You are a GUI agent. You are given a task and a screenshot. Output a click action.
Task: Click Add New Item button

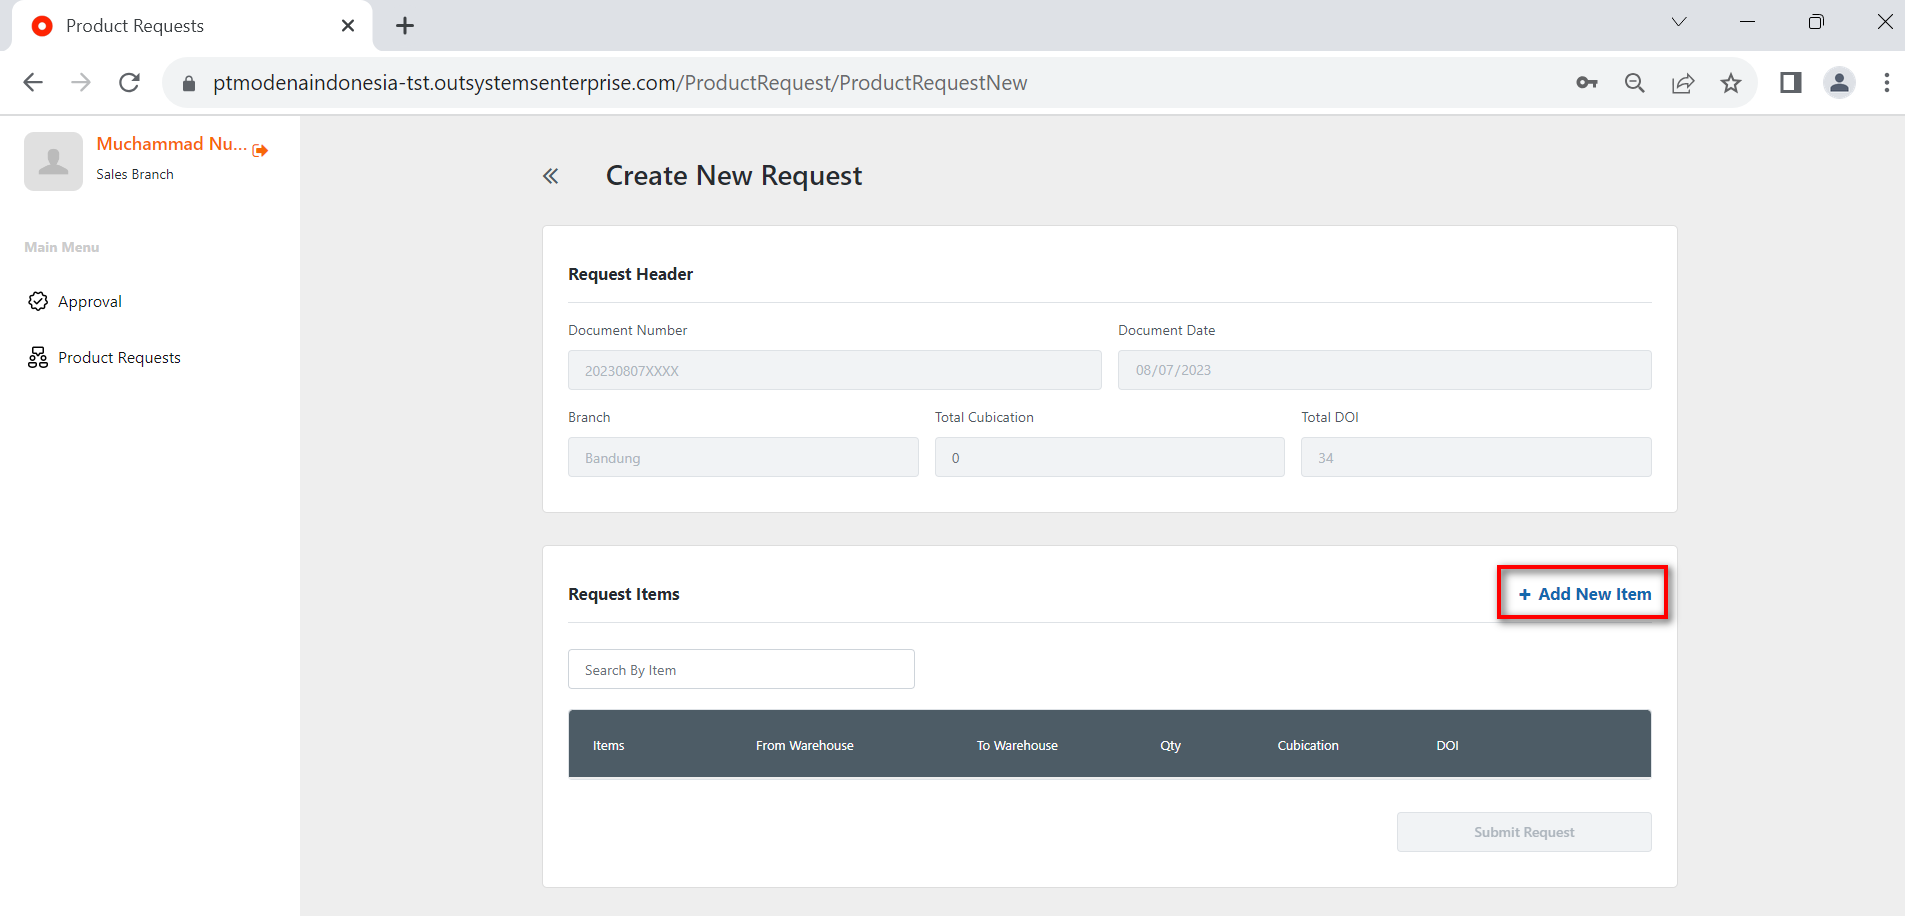(x=1583, y=594)
